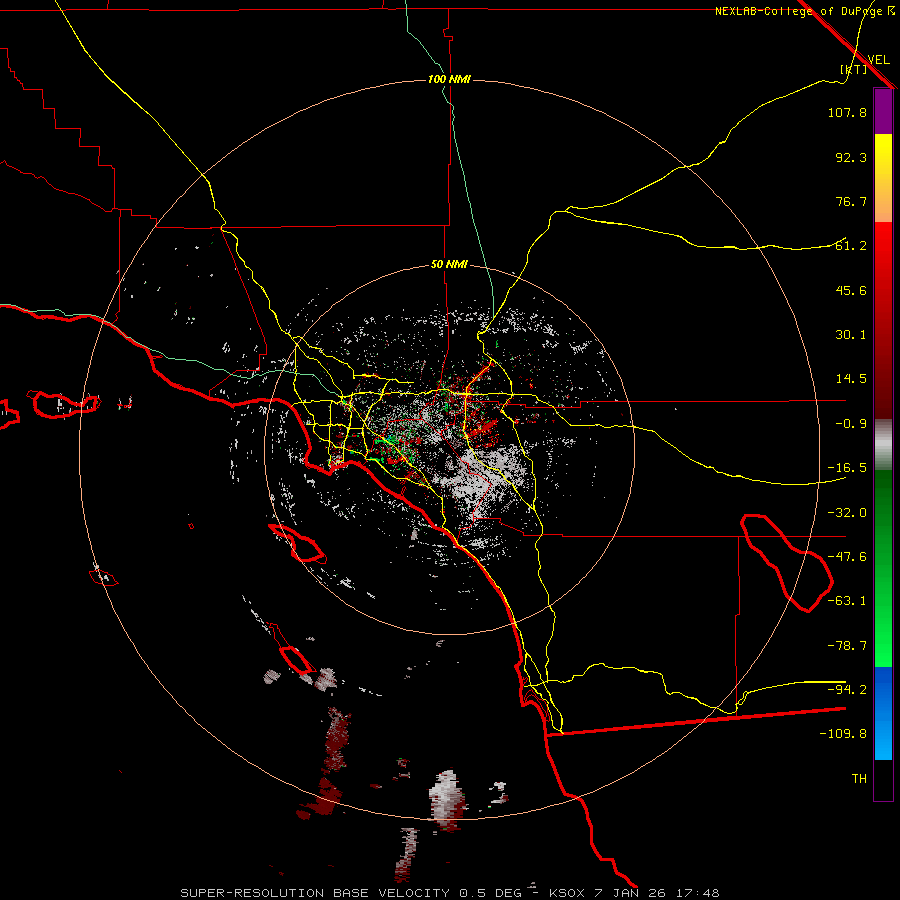Select the 14.5 scale value
900x900 pixels.
click(851, 379)
